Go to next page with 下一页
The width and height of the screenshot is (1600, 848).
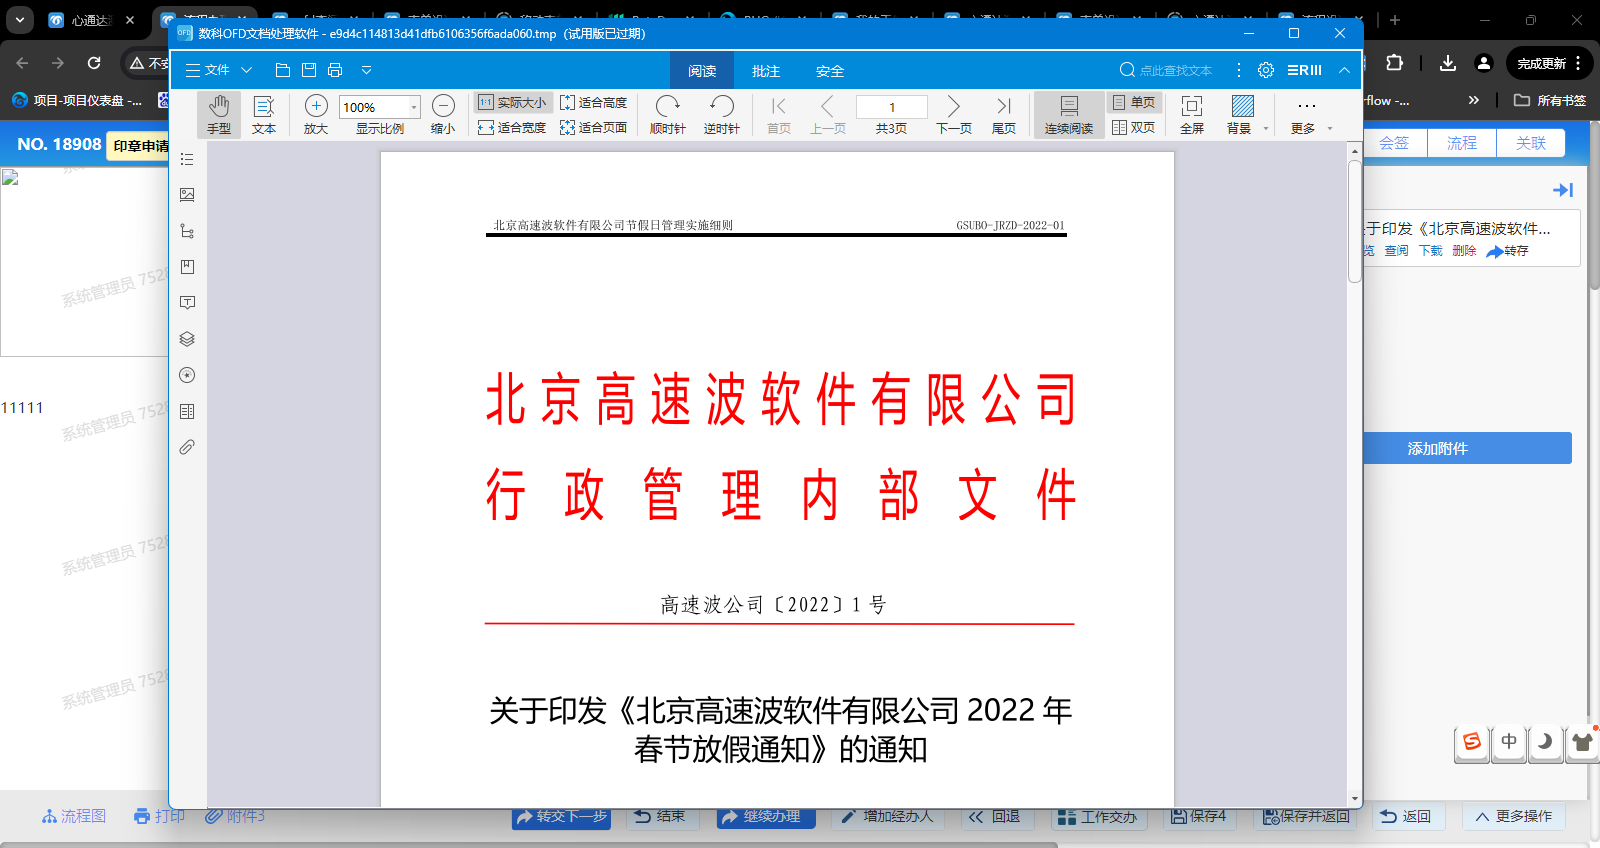[x=953, y=114]
